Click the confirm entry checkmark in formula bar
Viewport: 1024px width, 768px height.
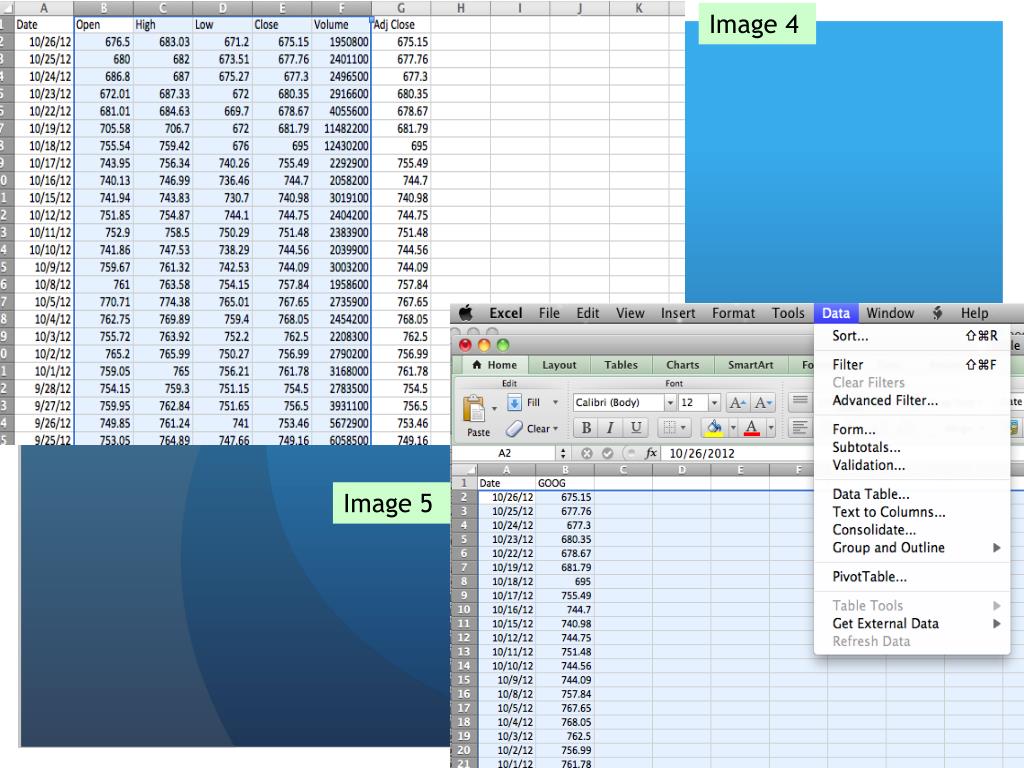click(x=607, y=453)
